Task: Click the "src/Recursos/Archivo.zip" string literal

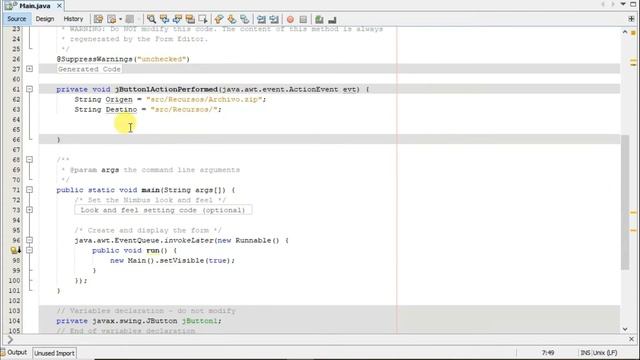Action: [x=204, y=99]
